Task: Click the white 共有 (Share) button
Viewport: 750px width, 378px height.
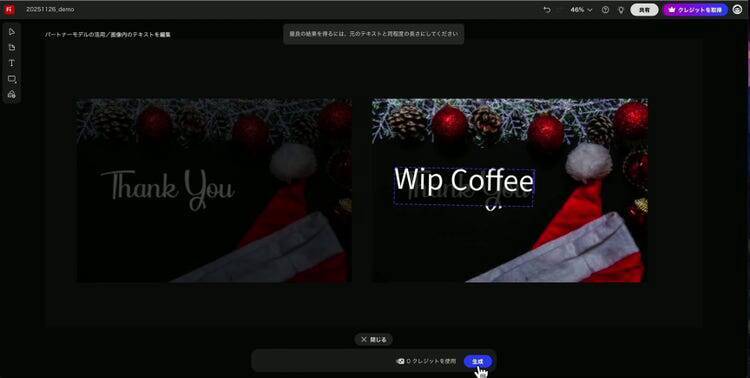Action: pyautogui.click(x=644, y=10)
